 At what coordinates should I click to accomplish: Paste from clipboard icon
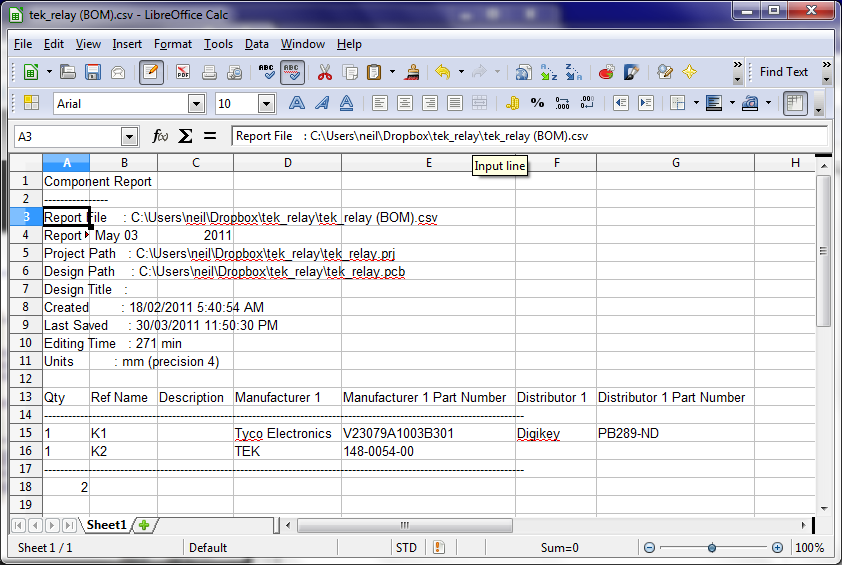[x=374, y=72]
